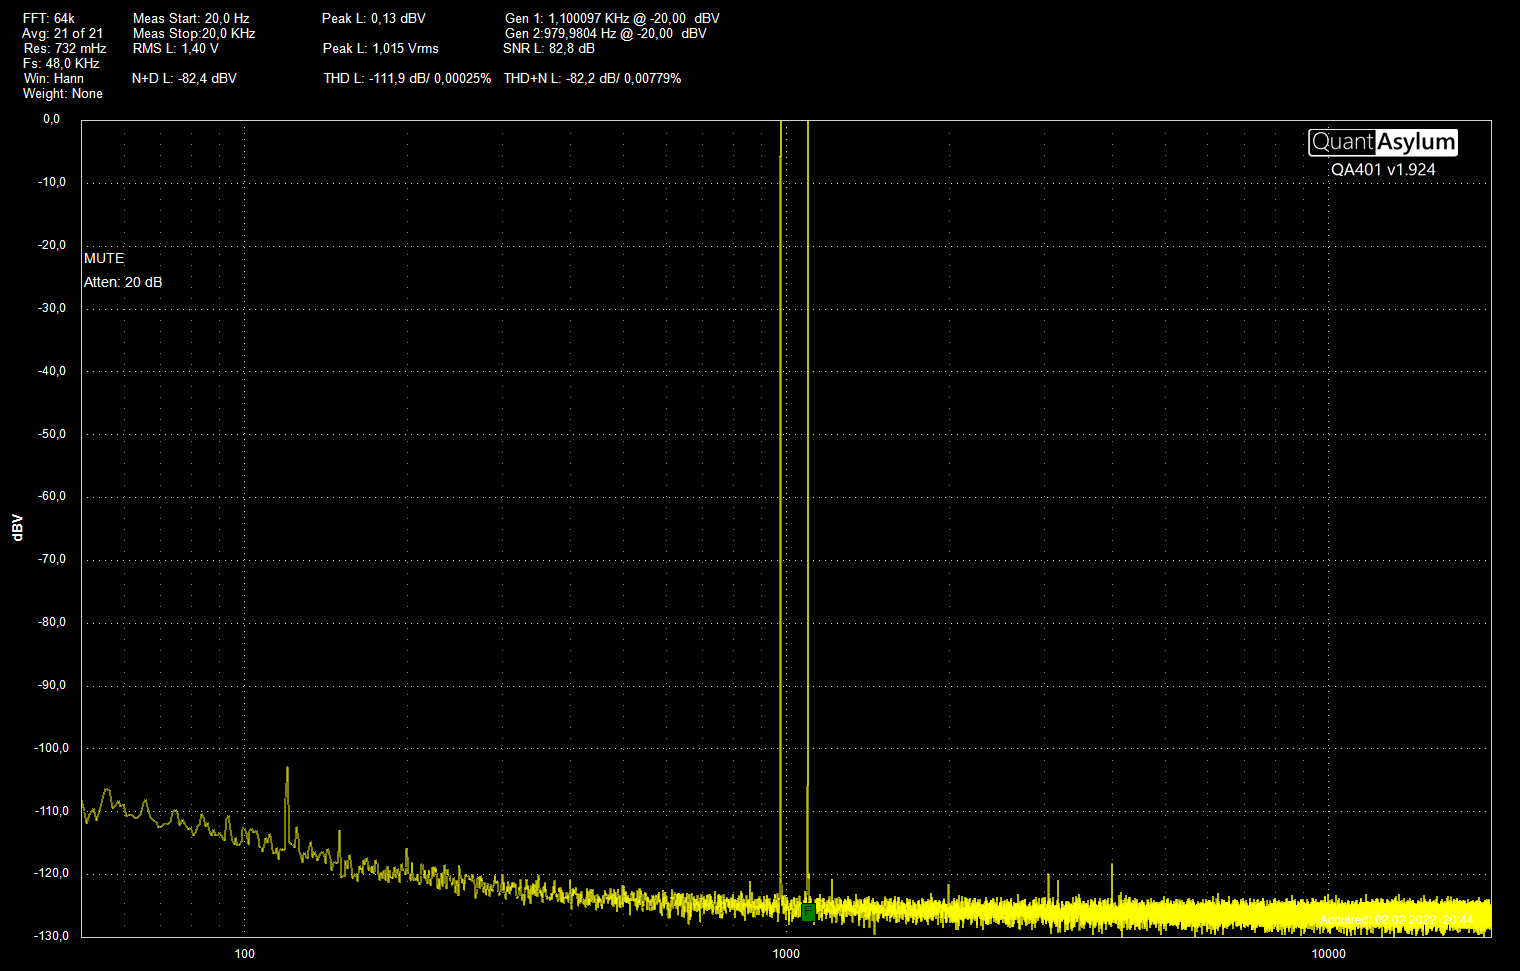Click the '-100,0' Y-axis label

pos(52,748)
